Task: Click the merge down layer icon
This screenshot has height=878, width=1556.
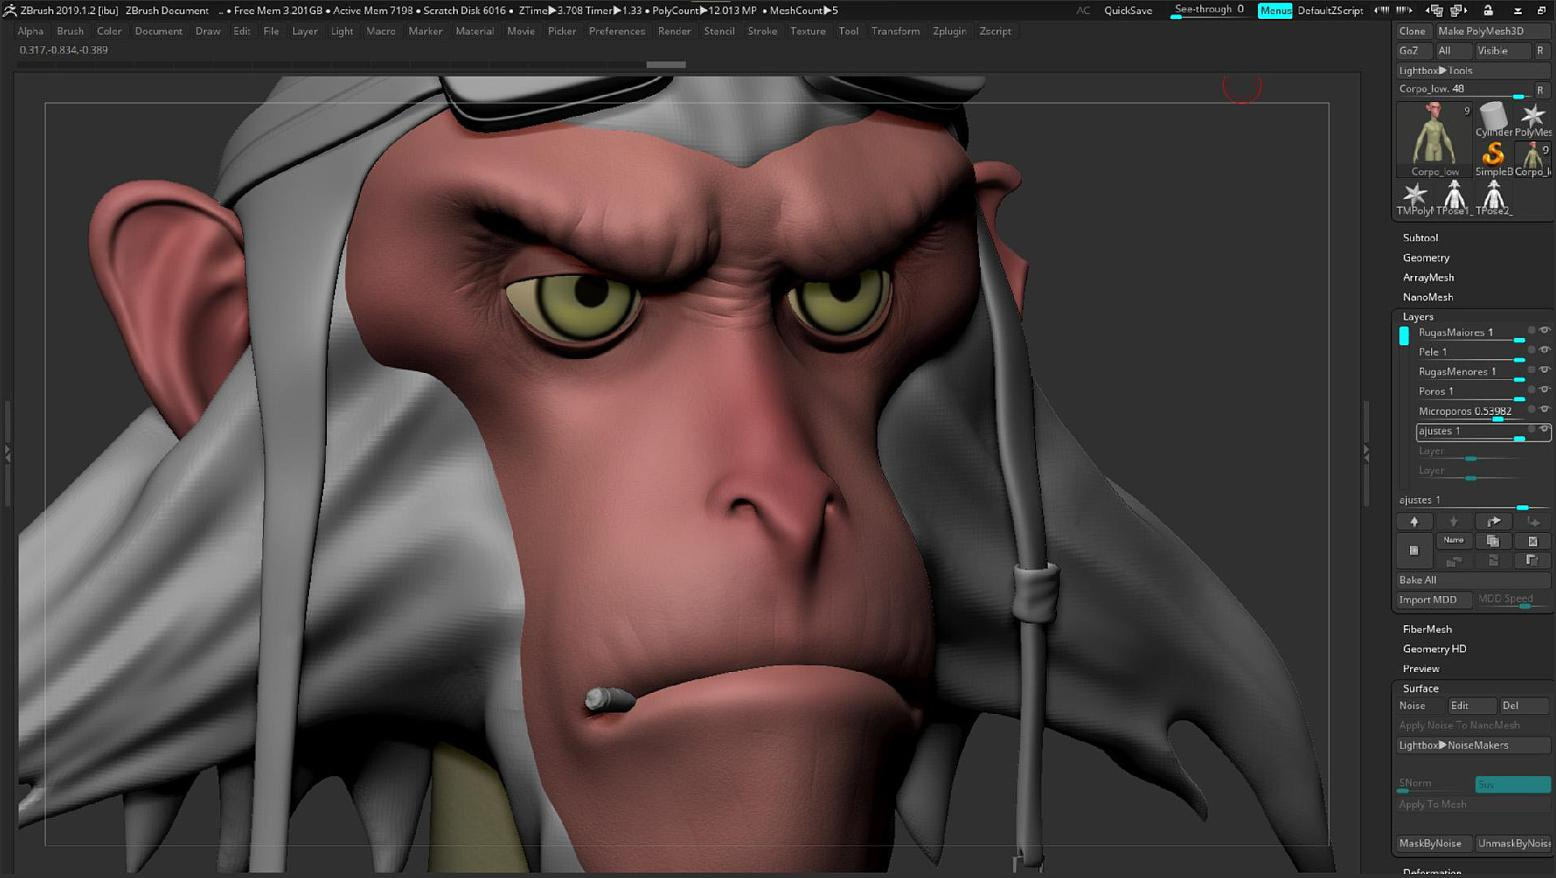Action: pyautogui.click(x=1454, y=561)
